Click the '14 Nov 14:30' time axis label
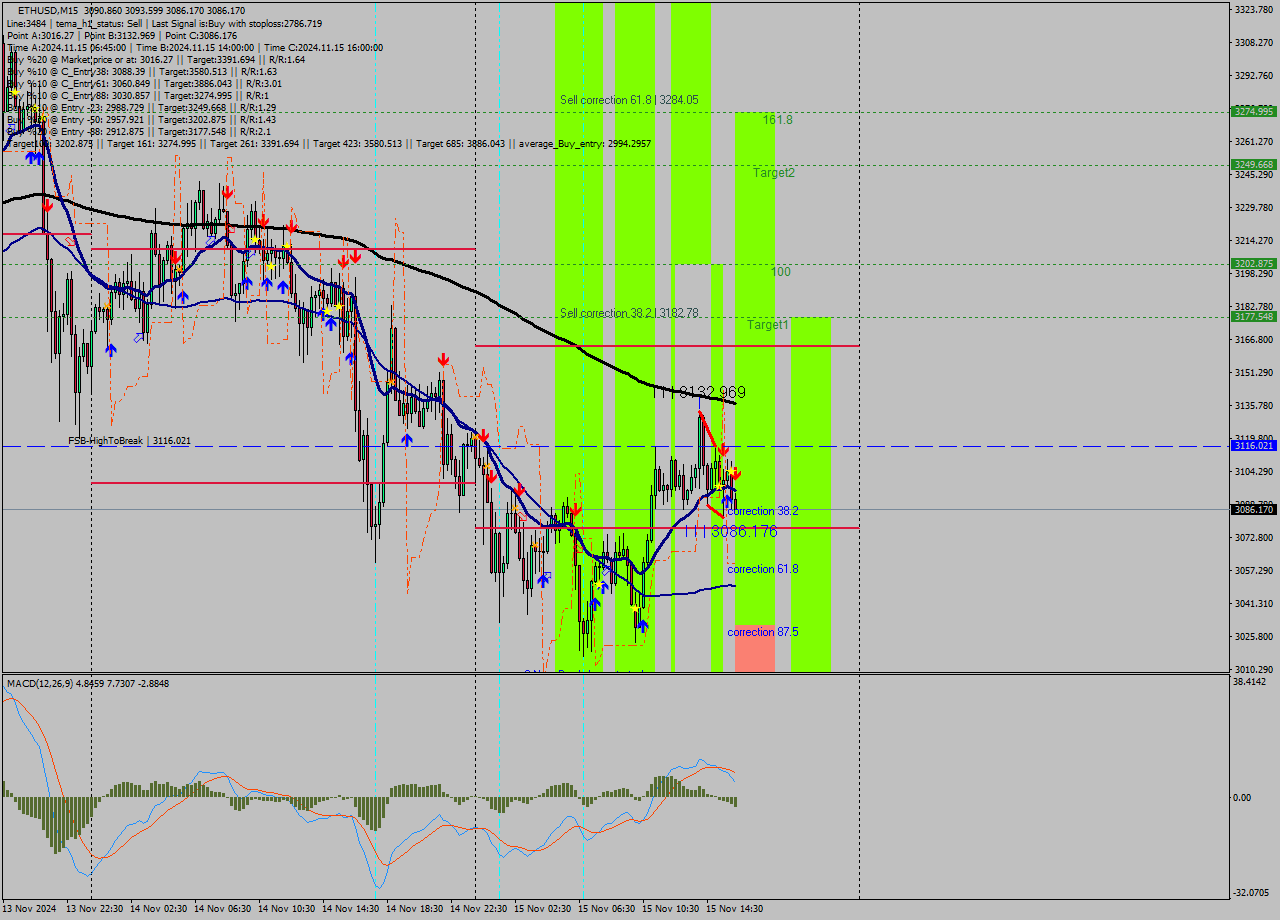Viewport: 1280px width, 920px height. point(351,909)
